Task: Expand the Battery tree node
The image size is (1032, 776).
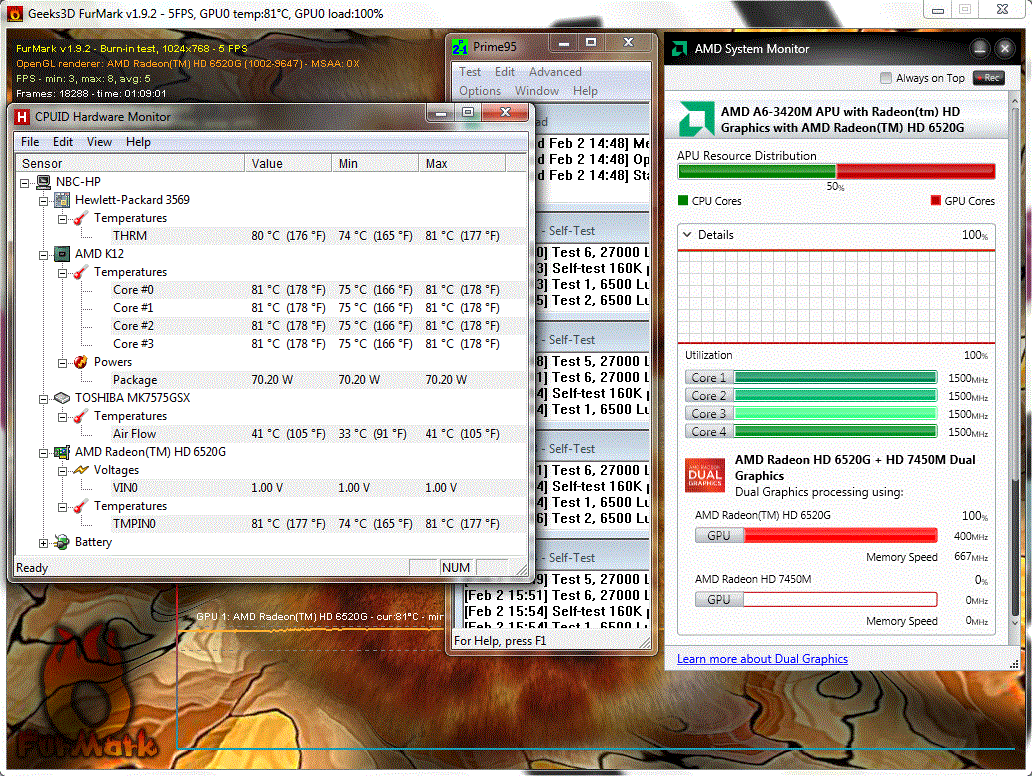Action: (44, 542)
